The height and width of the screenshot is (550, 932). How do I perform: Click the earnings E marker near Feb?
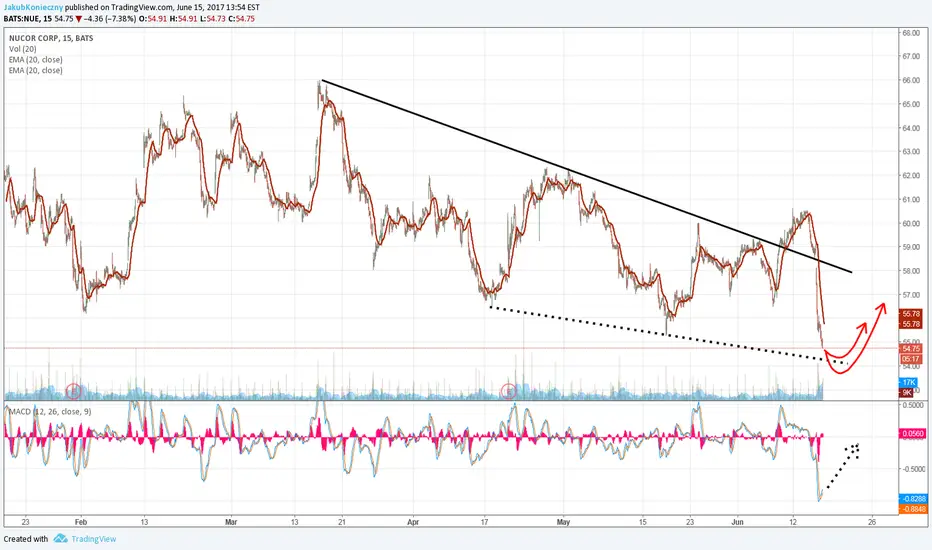(x=73, y=391)
